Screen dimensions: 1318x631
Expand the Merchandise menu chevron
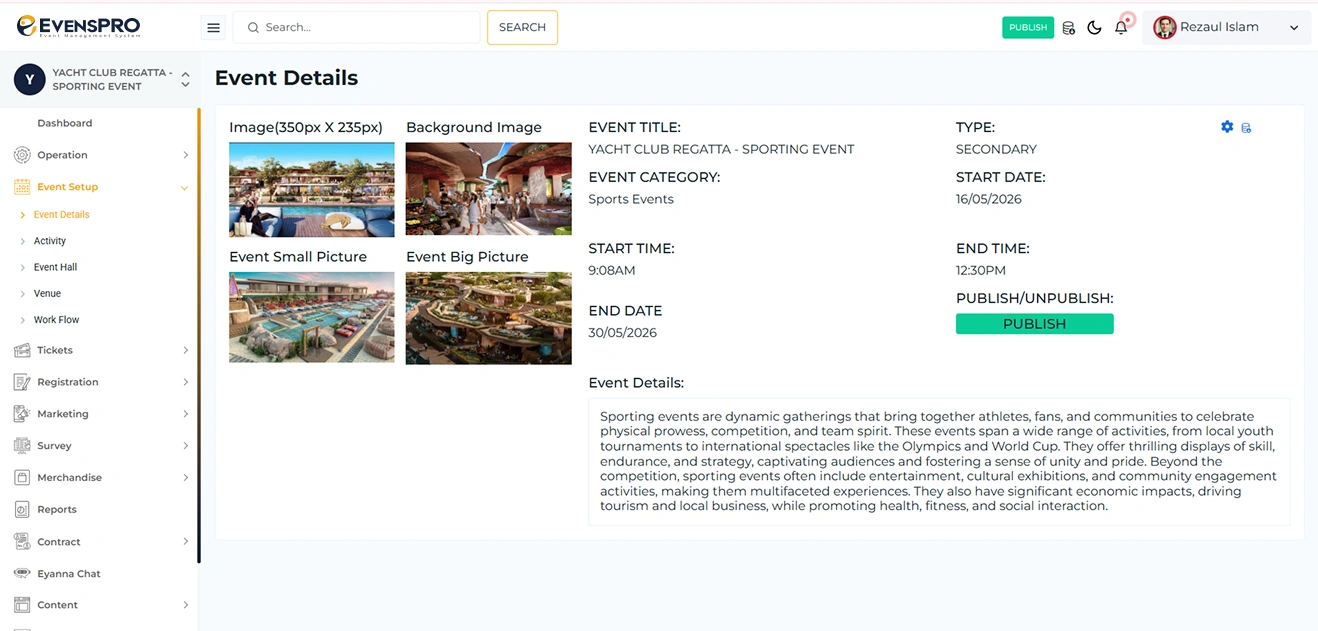click(186, 478)
